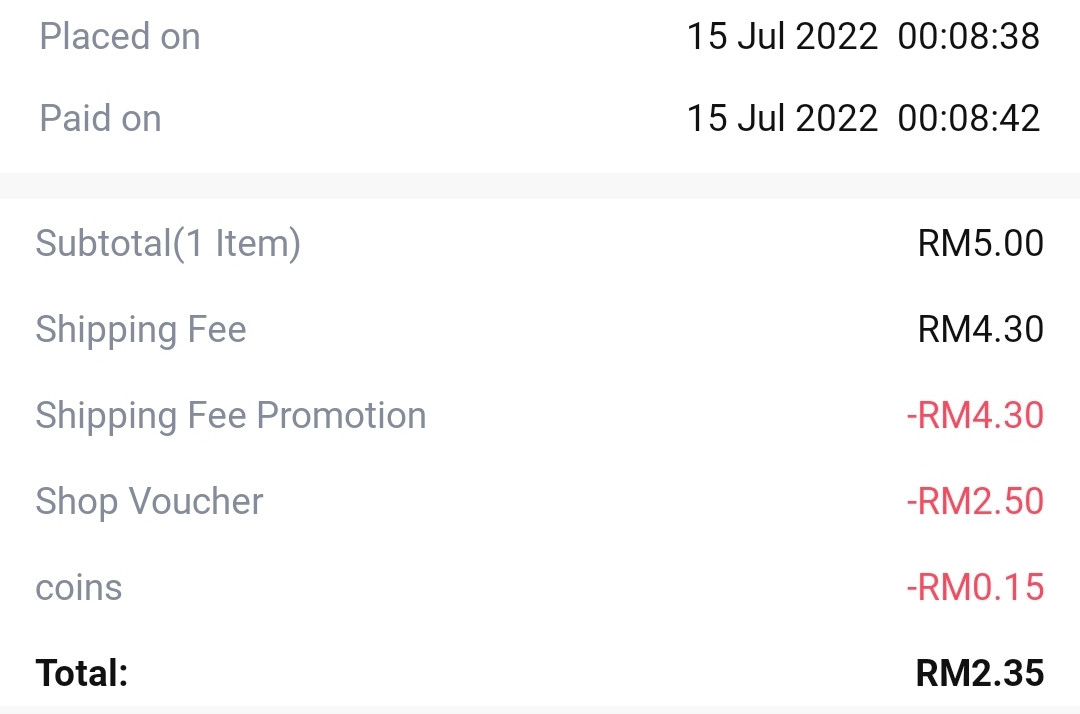Image resolution: width=1080 pixels, height=714 pixels.
Task: Click the red -RM4.30 promotion discount
Action: pyautogui.click(x=975, y=415)
